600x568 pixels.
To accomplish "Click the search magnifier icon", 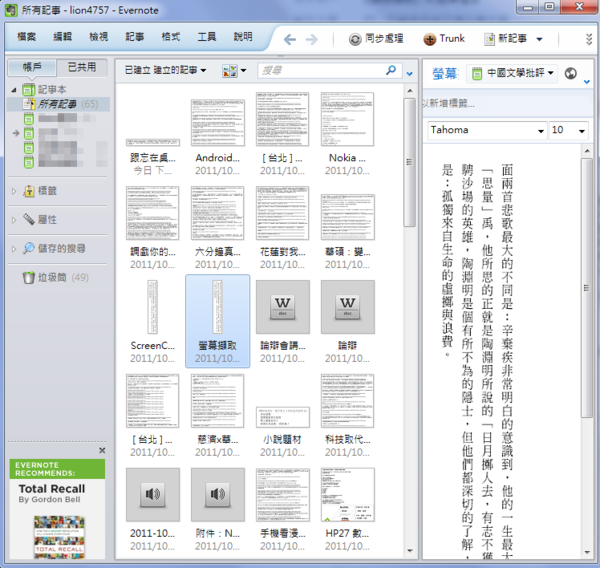I will 392,71.
